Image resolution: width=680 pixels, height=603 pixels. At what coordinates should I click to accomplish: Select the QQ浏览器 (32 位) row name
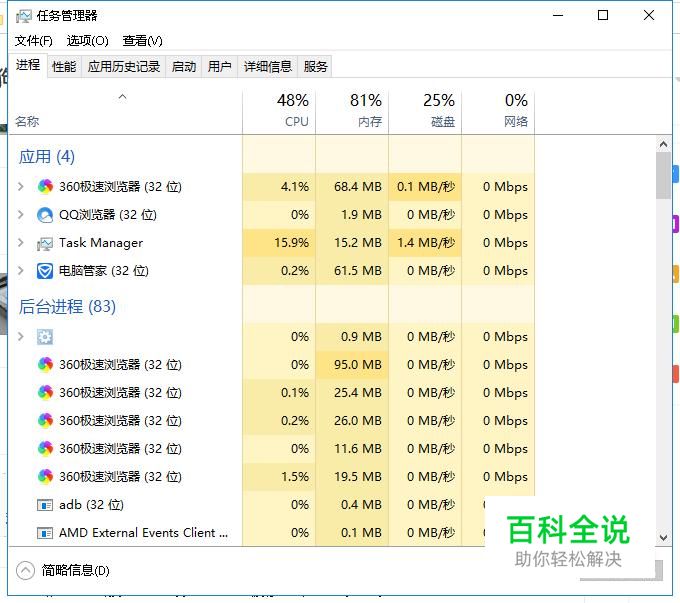point(108,215)
